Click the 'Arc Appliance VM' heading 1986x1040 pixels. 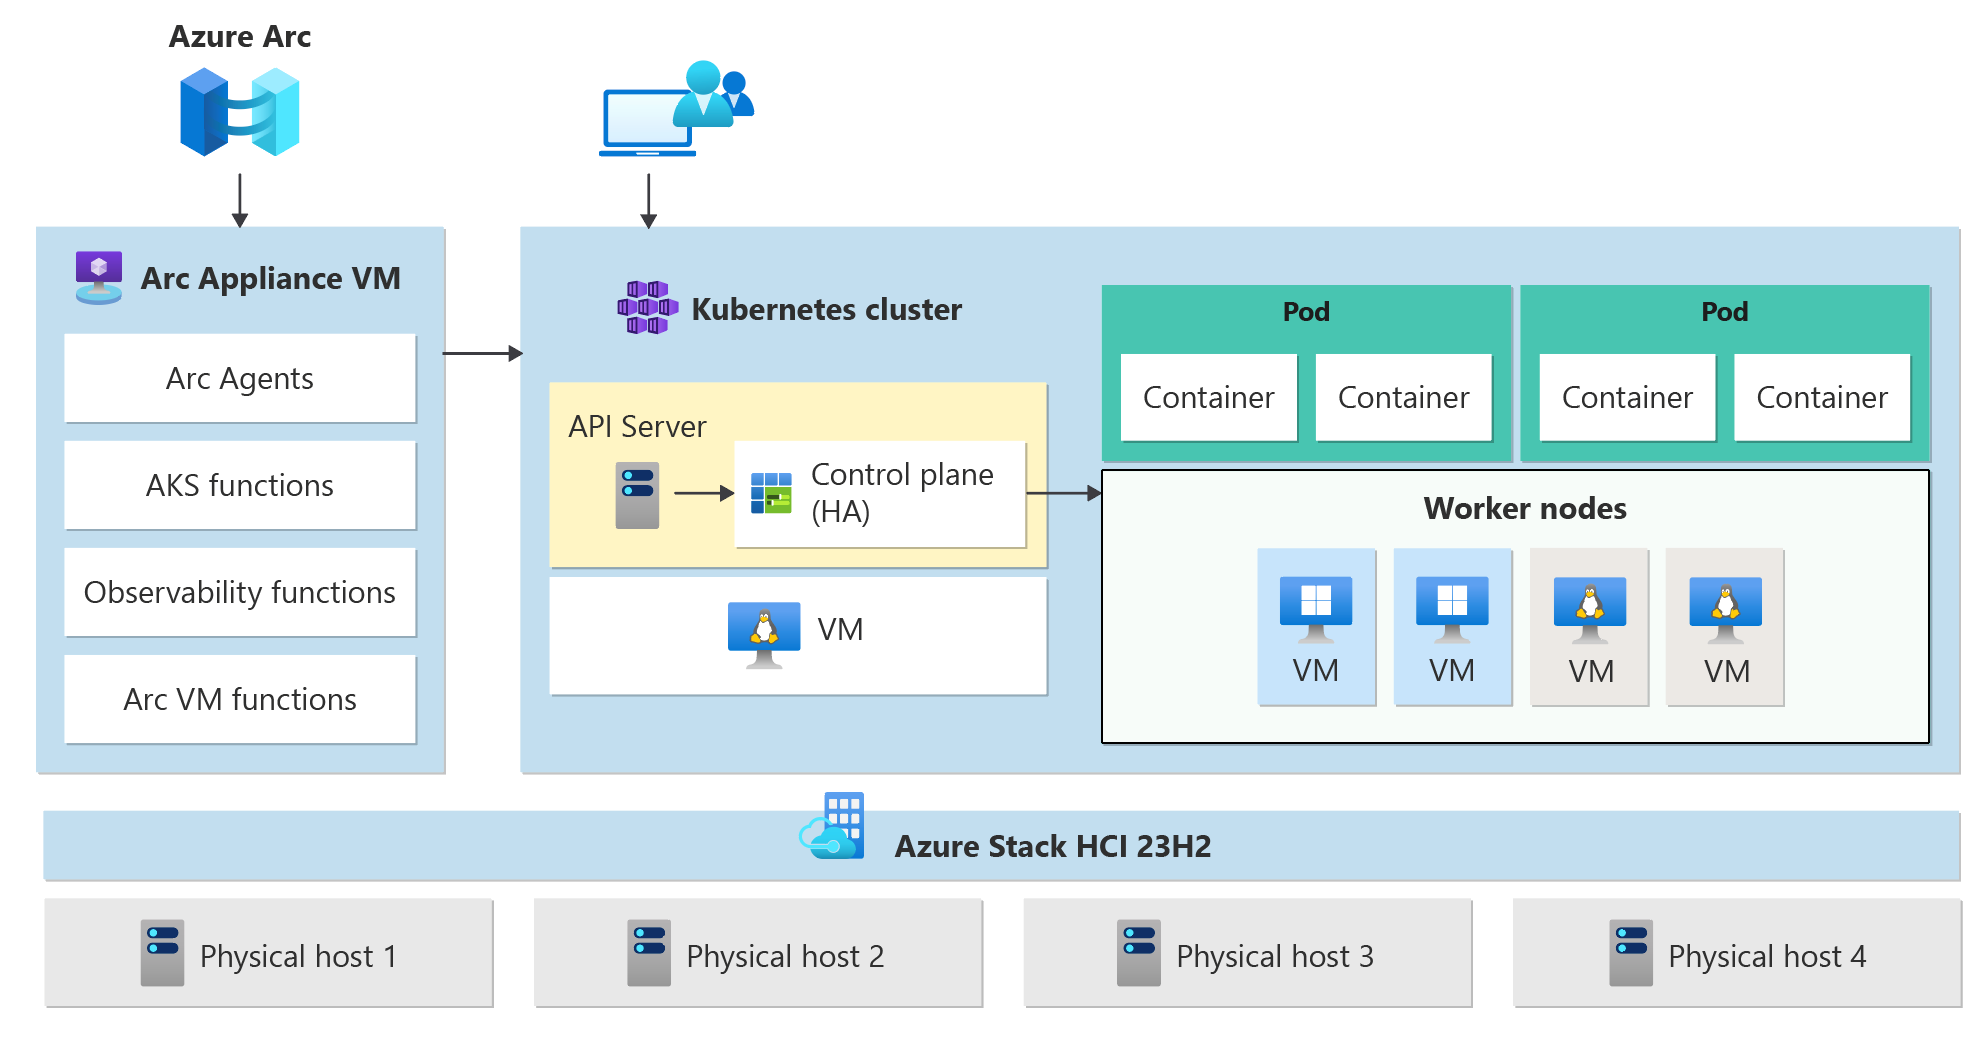click(270, 278)
